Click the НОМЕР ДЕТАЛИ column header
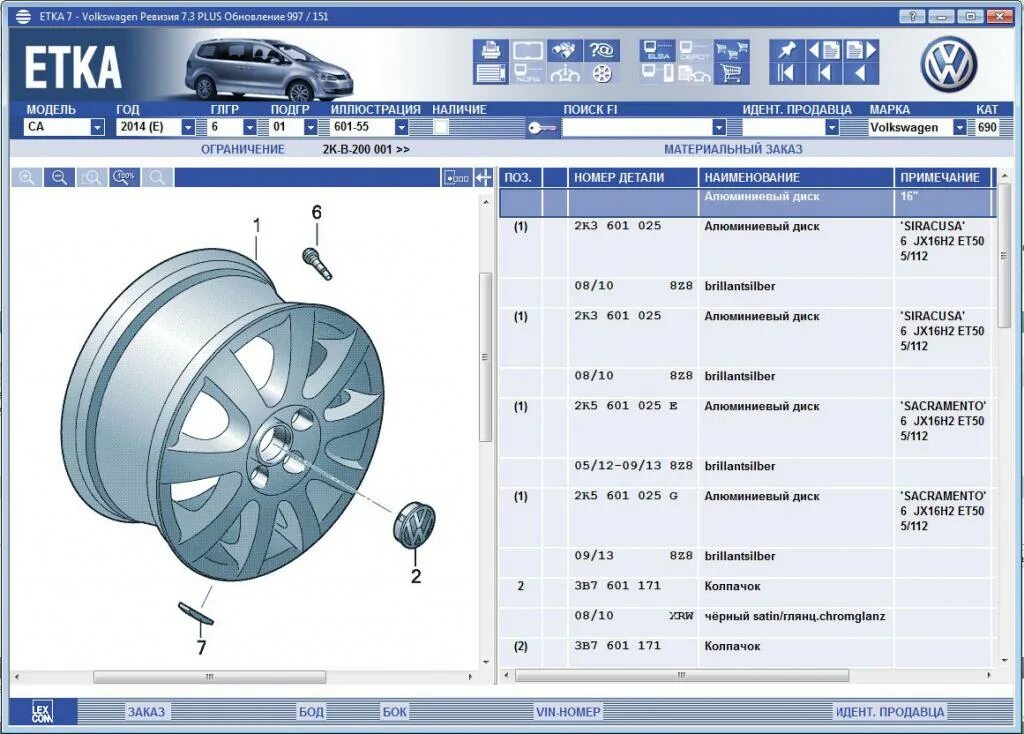The image size is (1024, 734). (633, 177)
